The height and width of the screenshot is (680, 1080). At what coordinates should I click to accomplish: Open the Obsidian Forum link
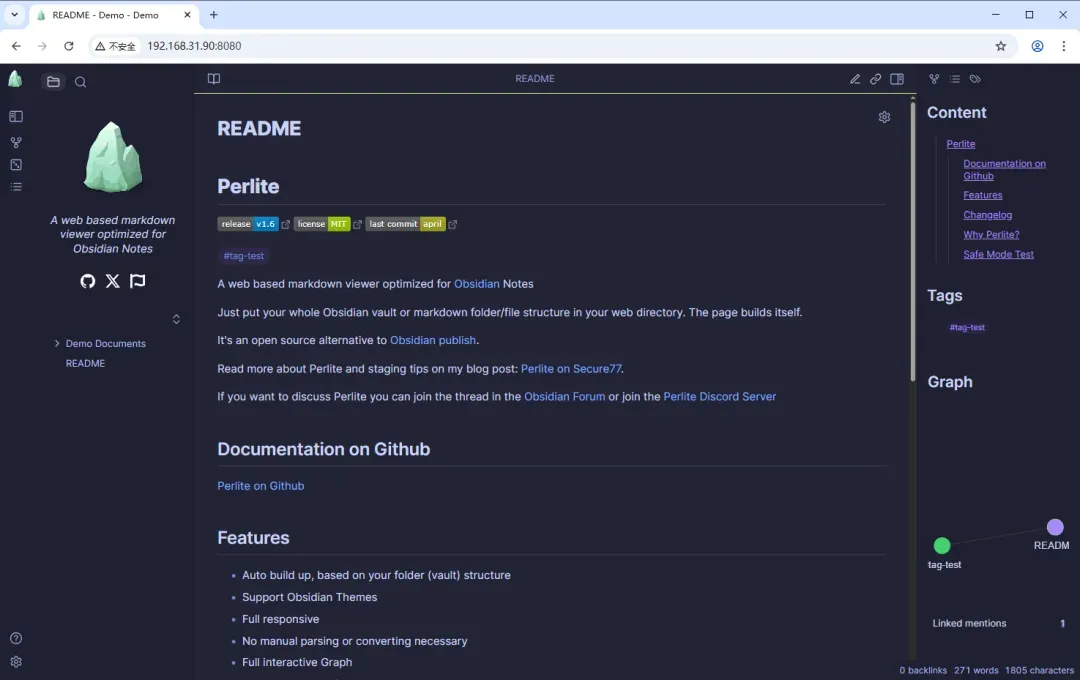tap(565, 397)
